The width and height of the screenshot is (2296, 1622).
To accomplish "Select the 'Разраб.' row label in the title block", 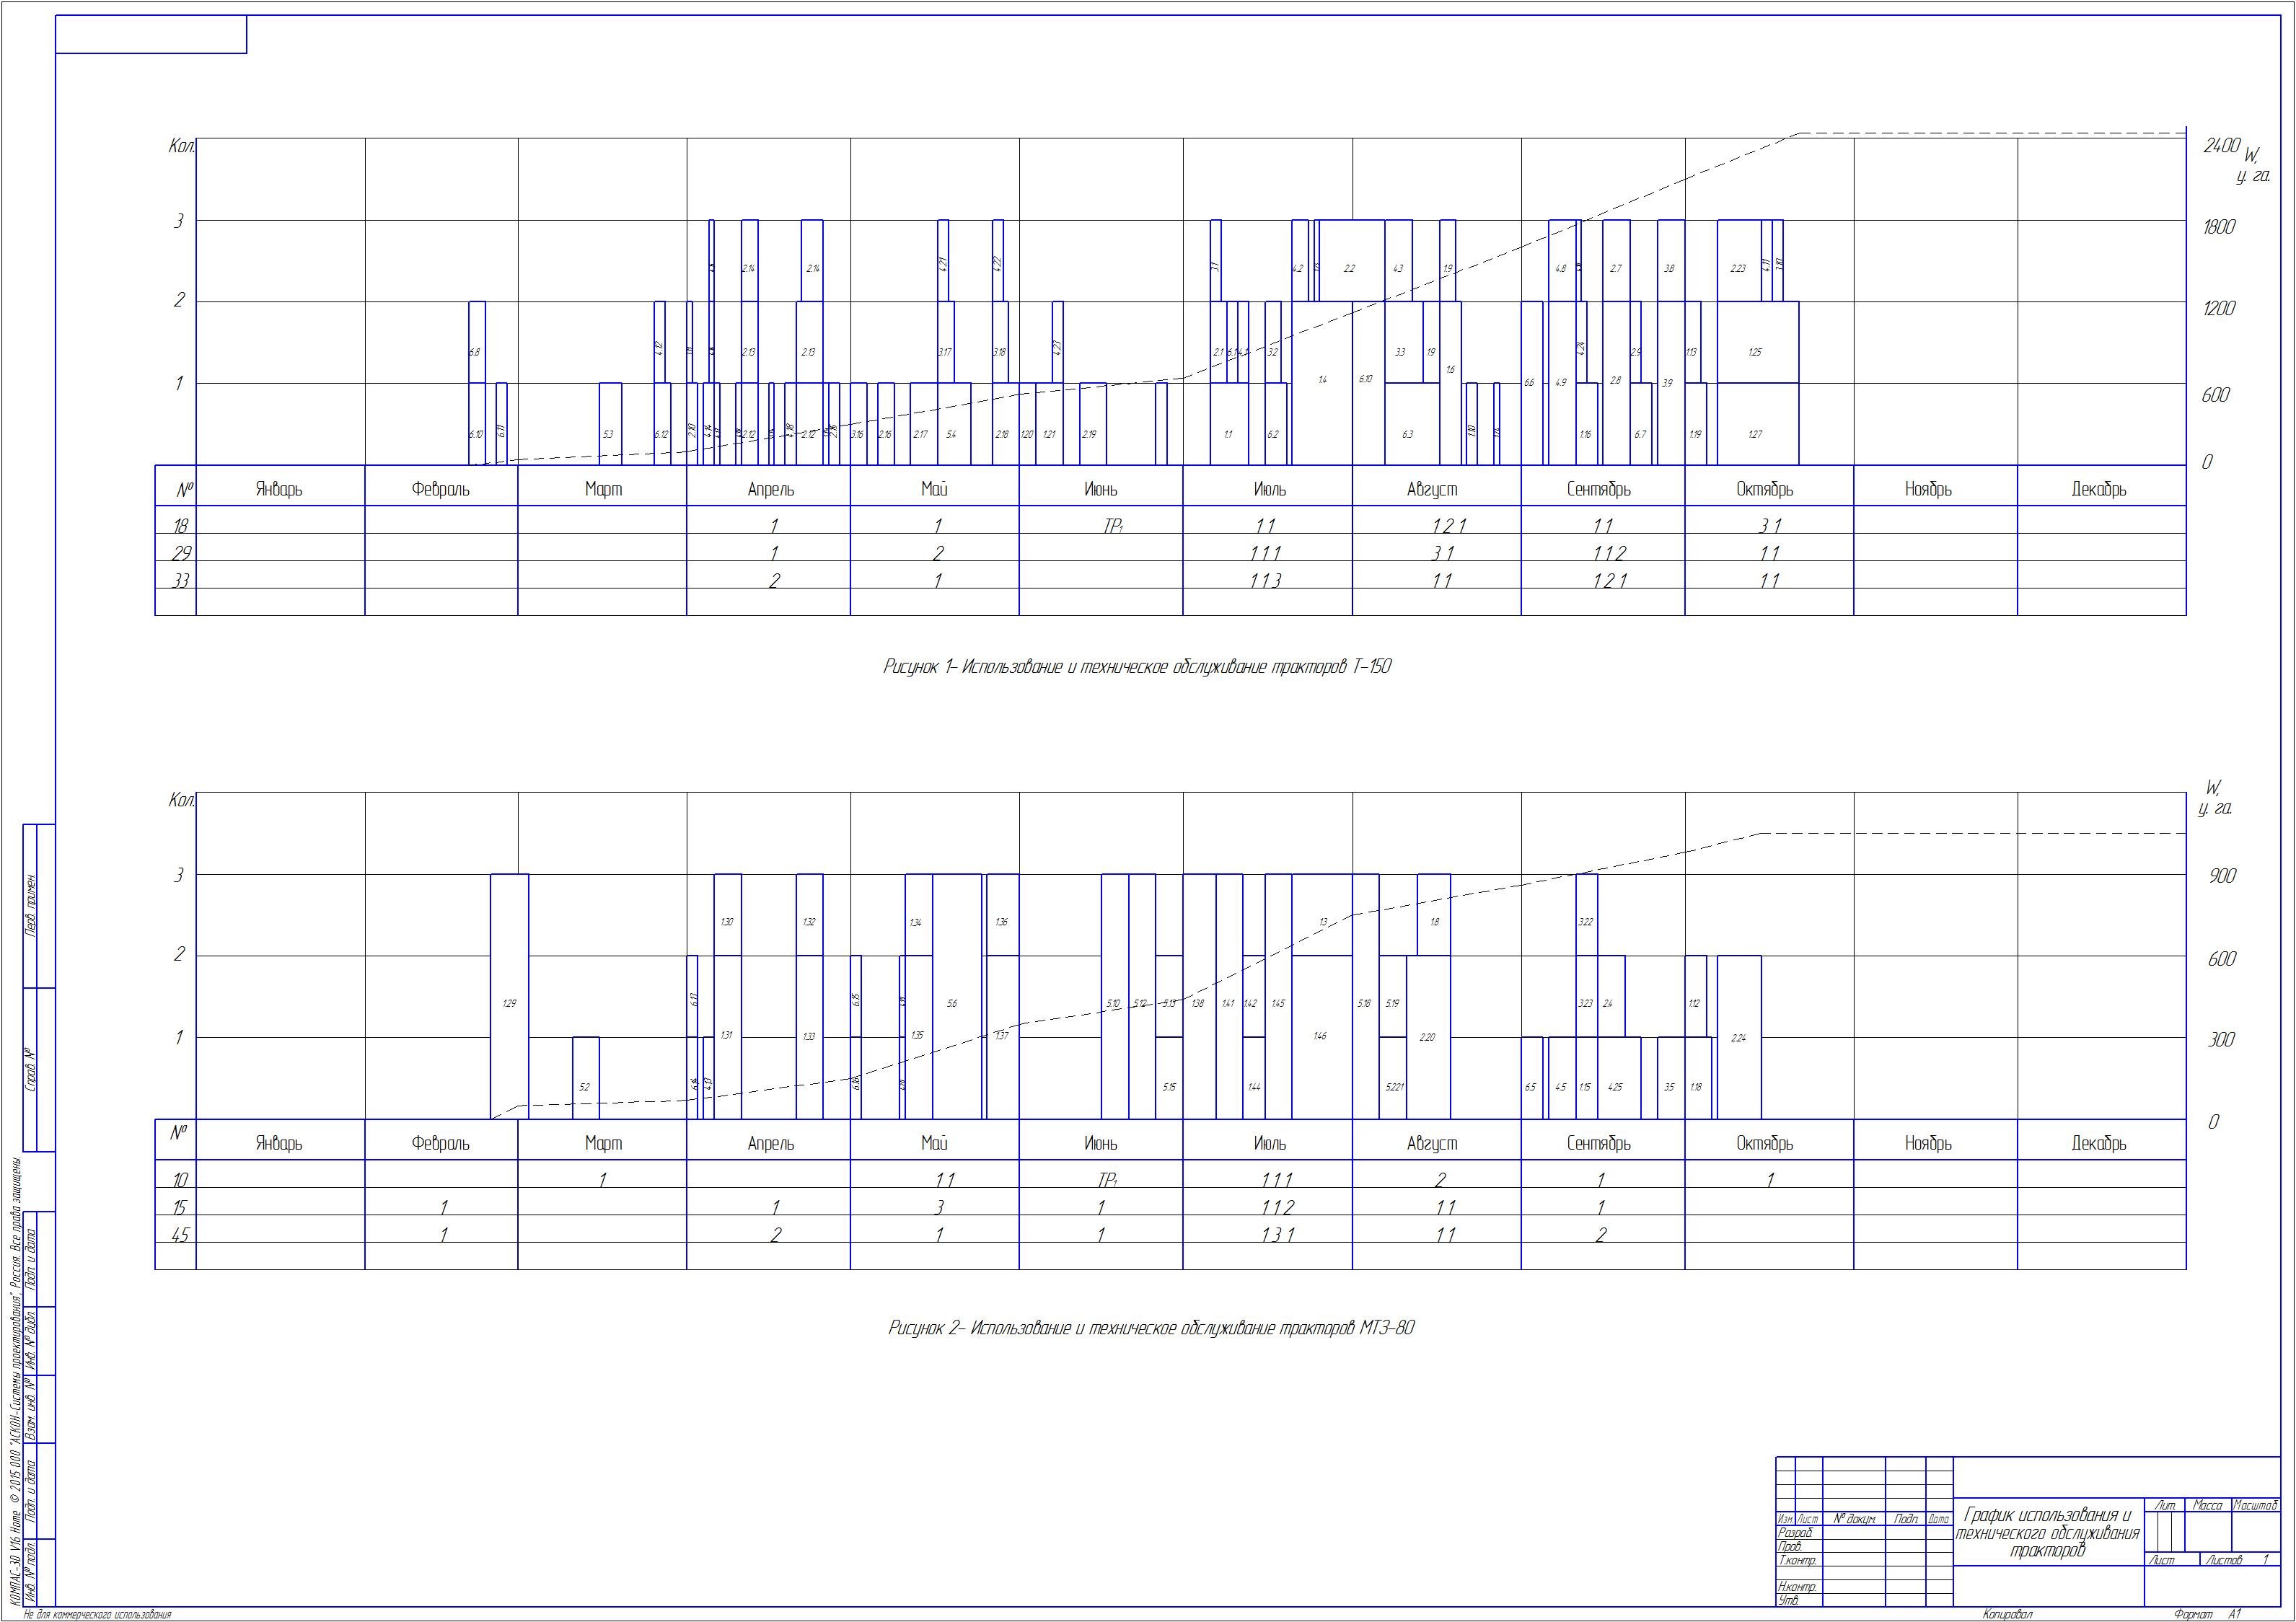I will [x=1795, y=1532].
